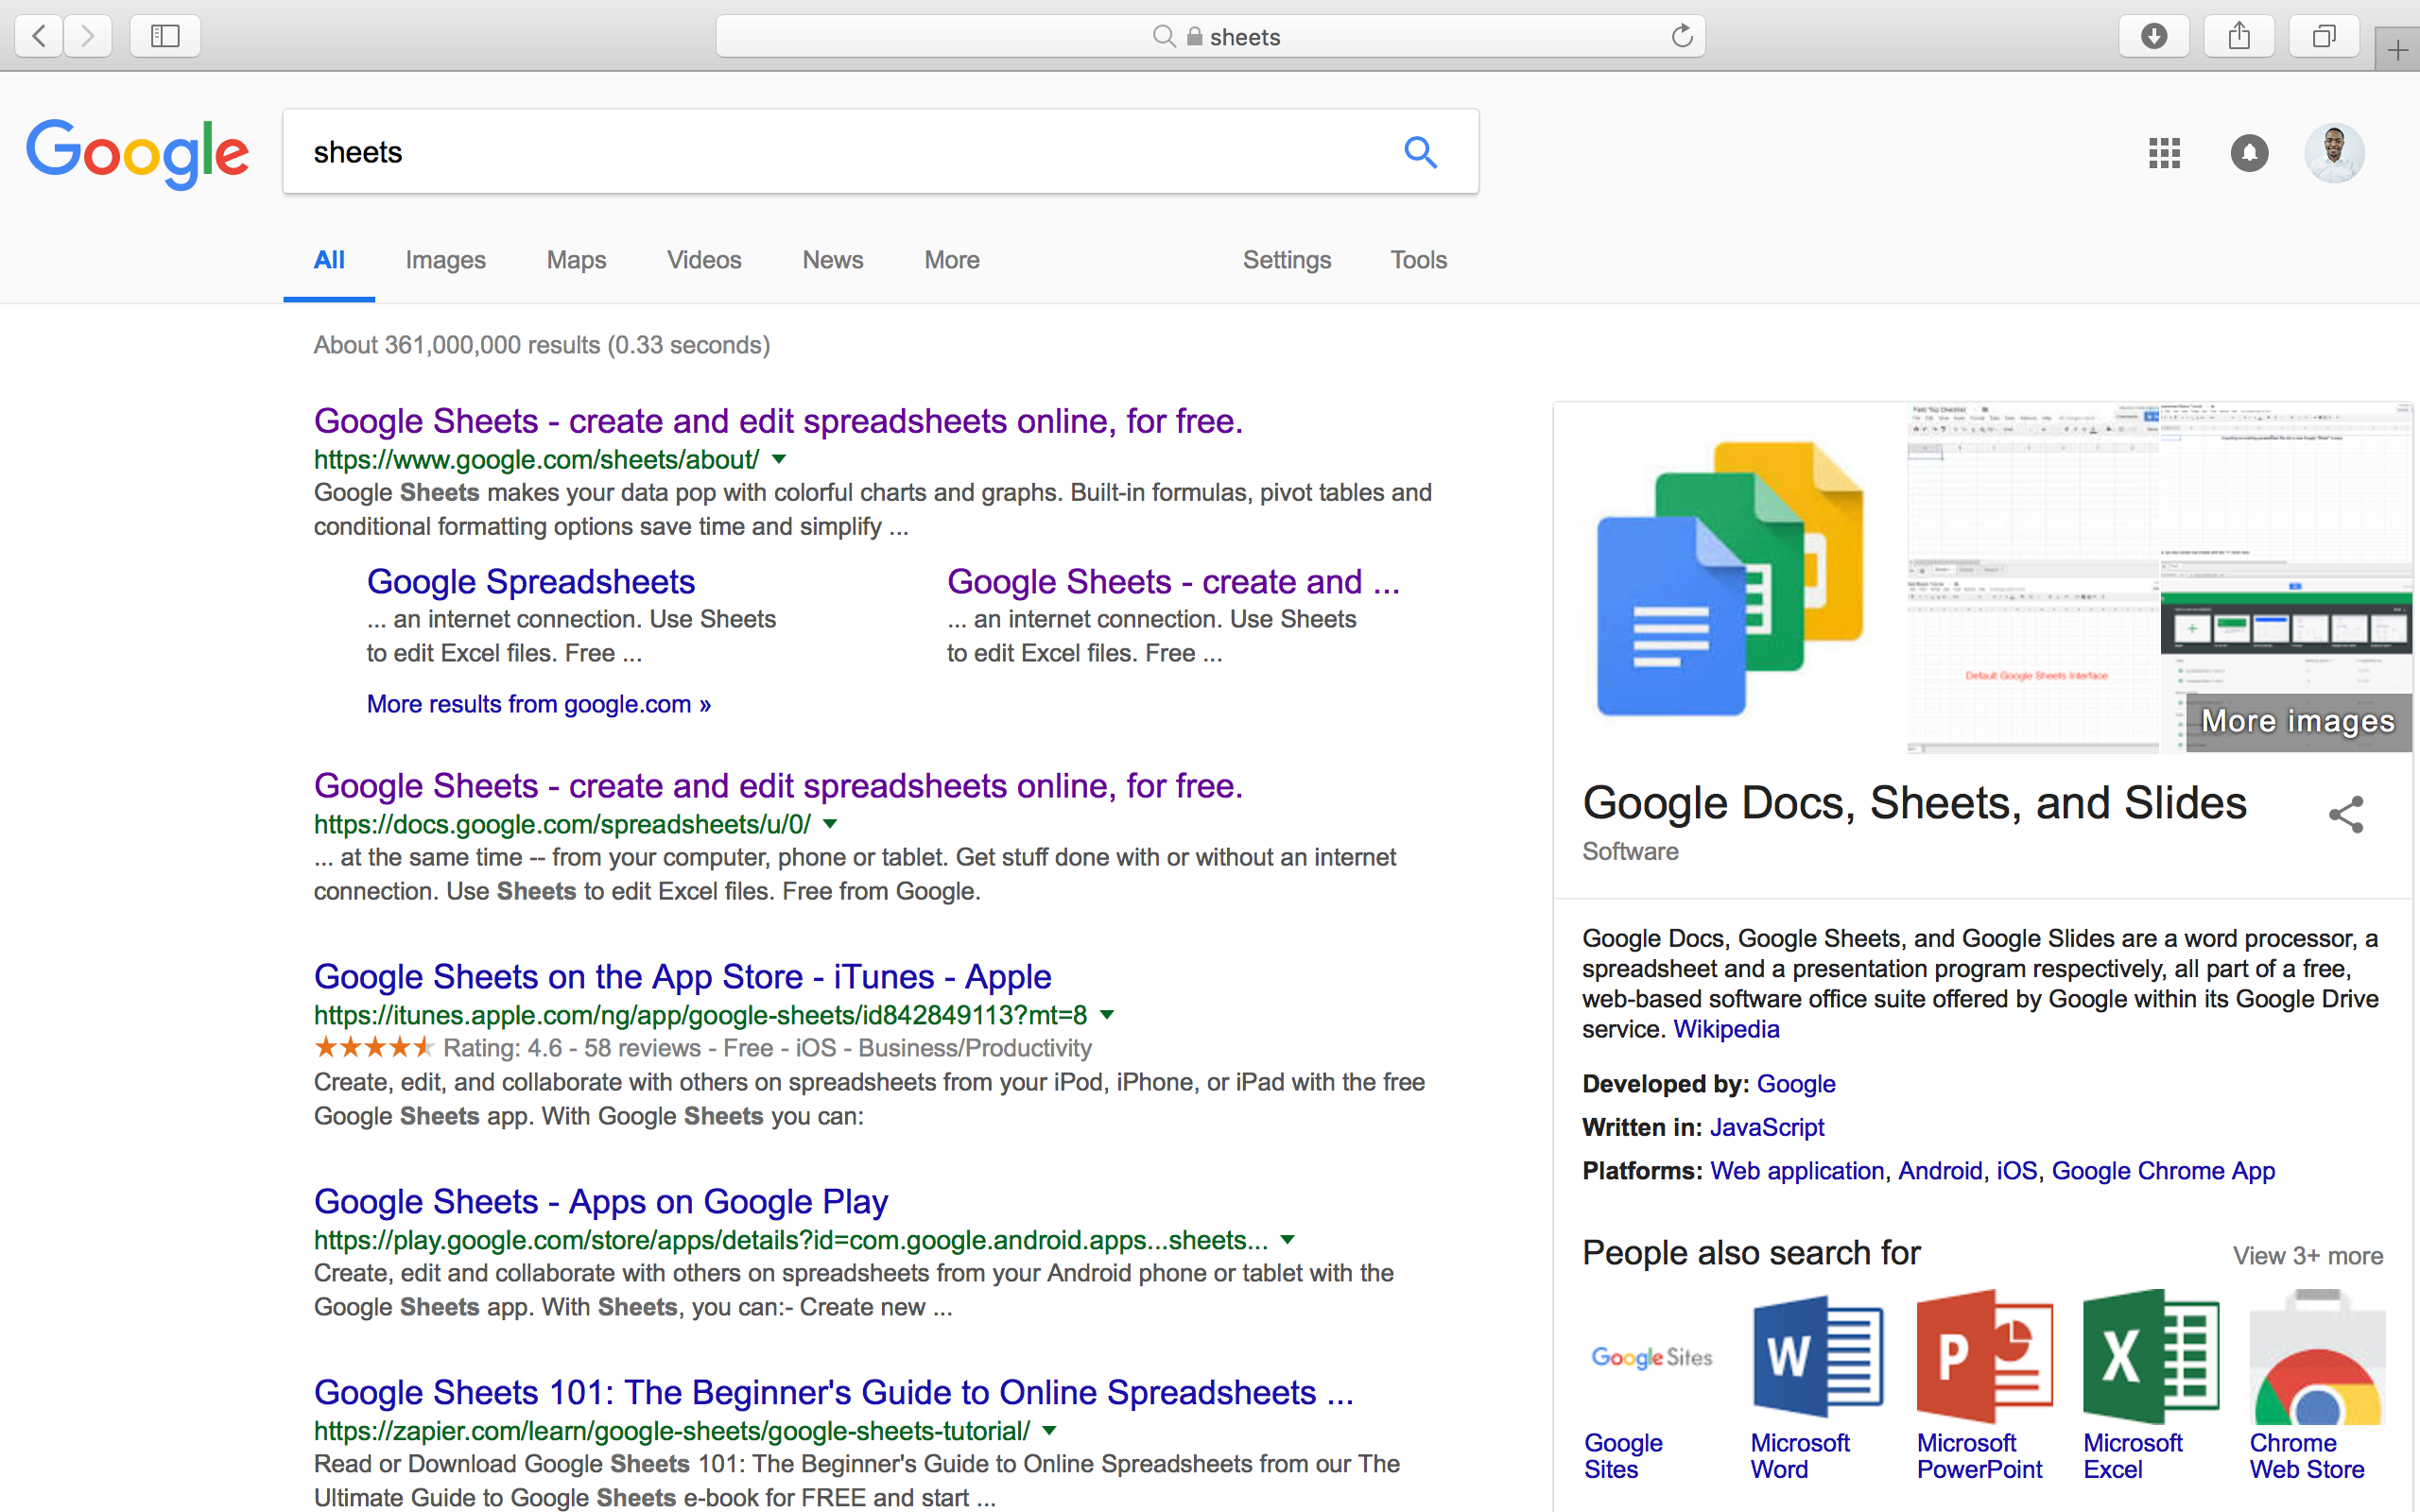Expand dropdown next to docs.google.com/spreadsheets URL

[830, 824]
